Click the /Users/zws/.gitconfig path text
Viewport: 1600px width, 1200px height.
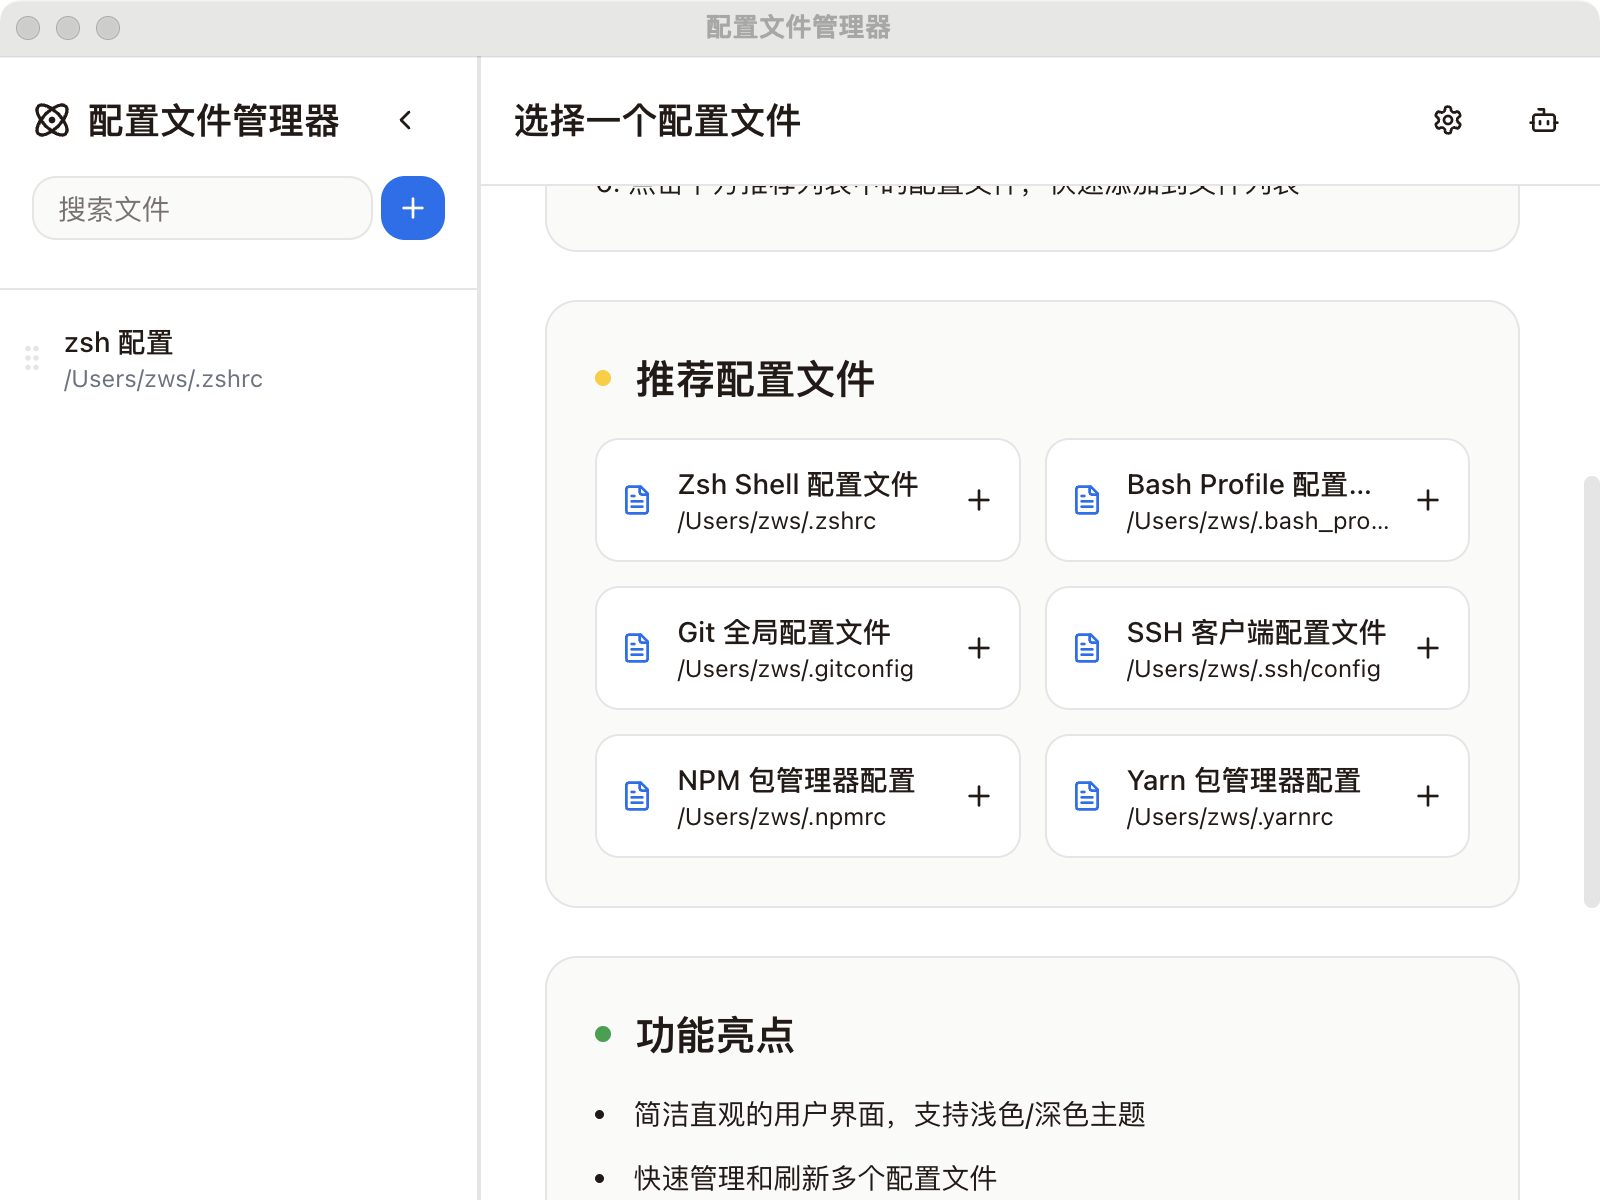coord(796,669)
